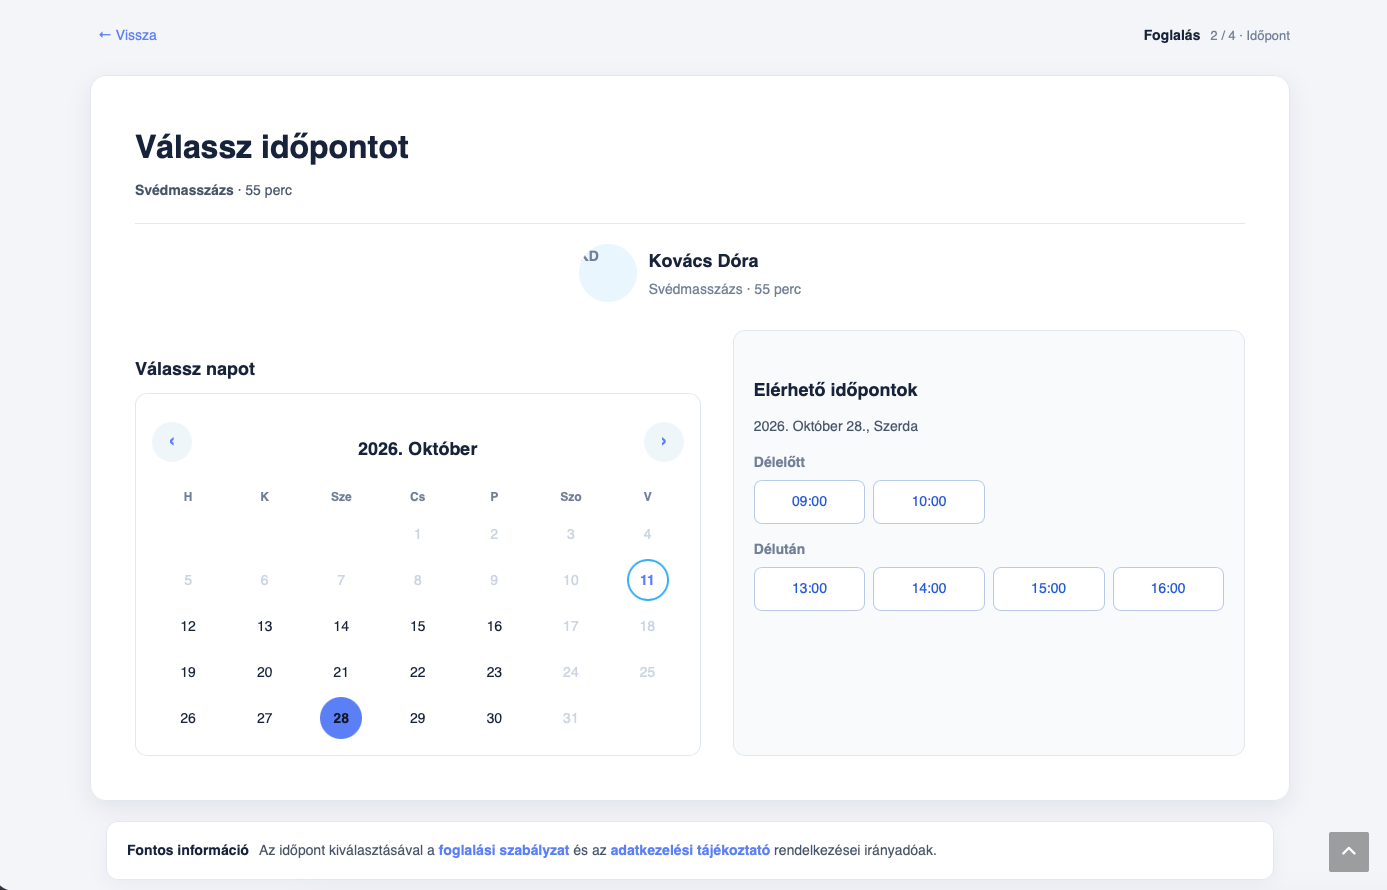The width and height of the screenshot is (1387, 890).
Task: Select the 09:00 time slot
Action: click(809, 502)
